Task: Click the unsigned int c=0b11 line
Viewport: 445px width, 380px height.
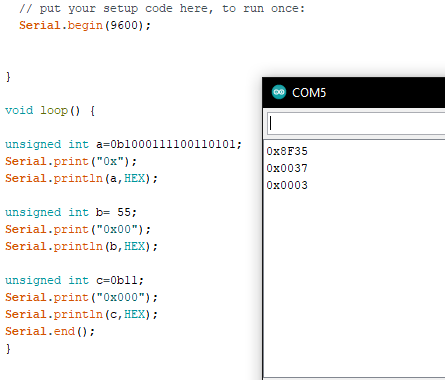Action: pyautogui.click(x=74, y=280)
